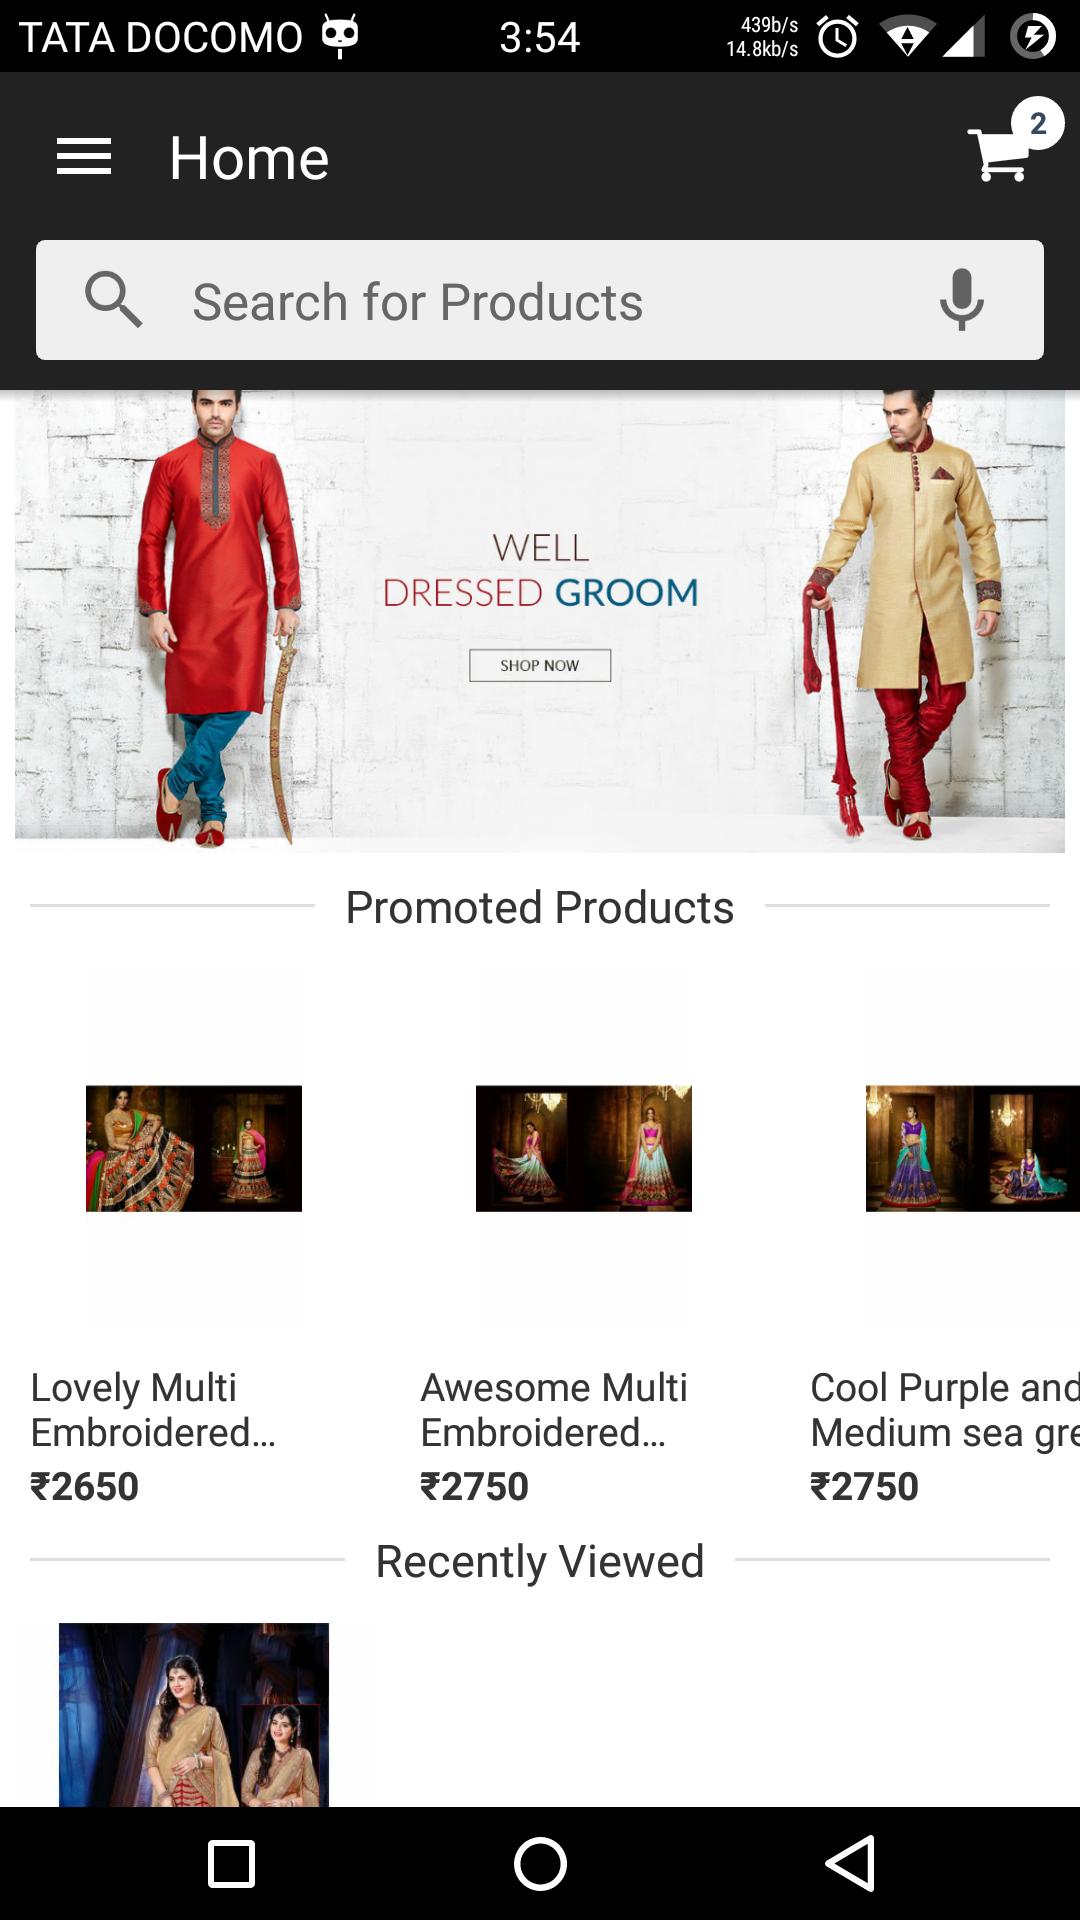Select the Awesome Multi Embroidered product title

click(x=554, y=1410)
